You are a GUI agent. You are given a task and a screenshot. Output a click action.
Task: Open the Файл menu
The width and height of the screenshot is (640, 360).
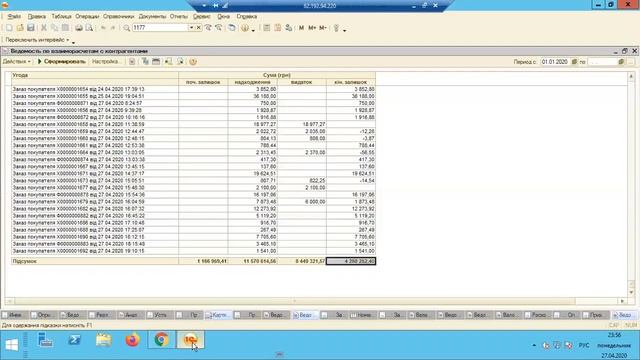coord(14,16)
